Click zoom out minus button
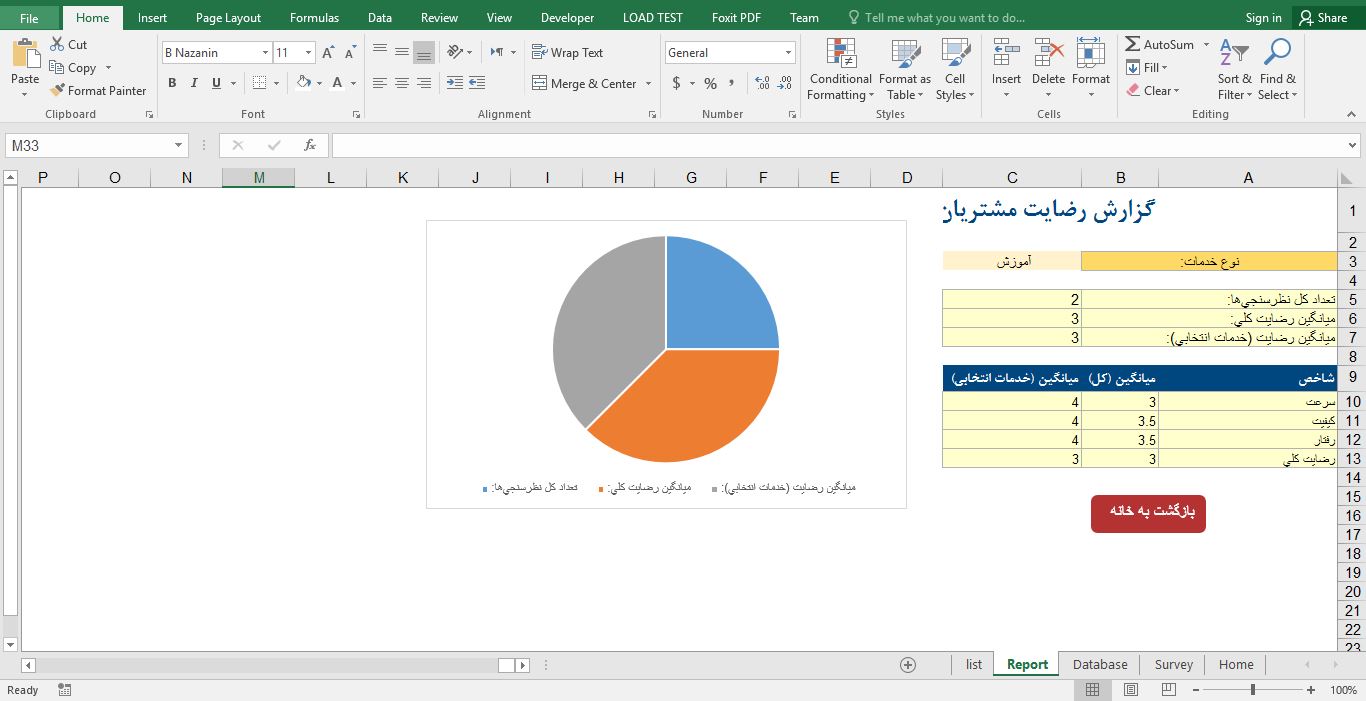 click(1194, 690)
